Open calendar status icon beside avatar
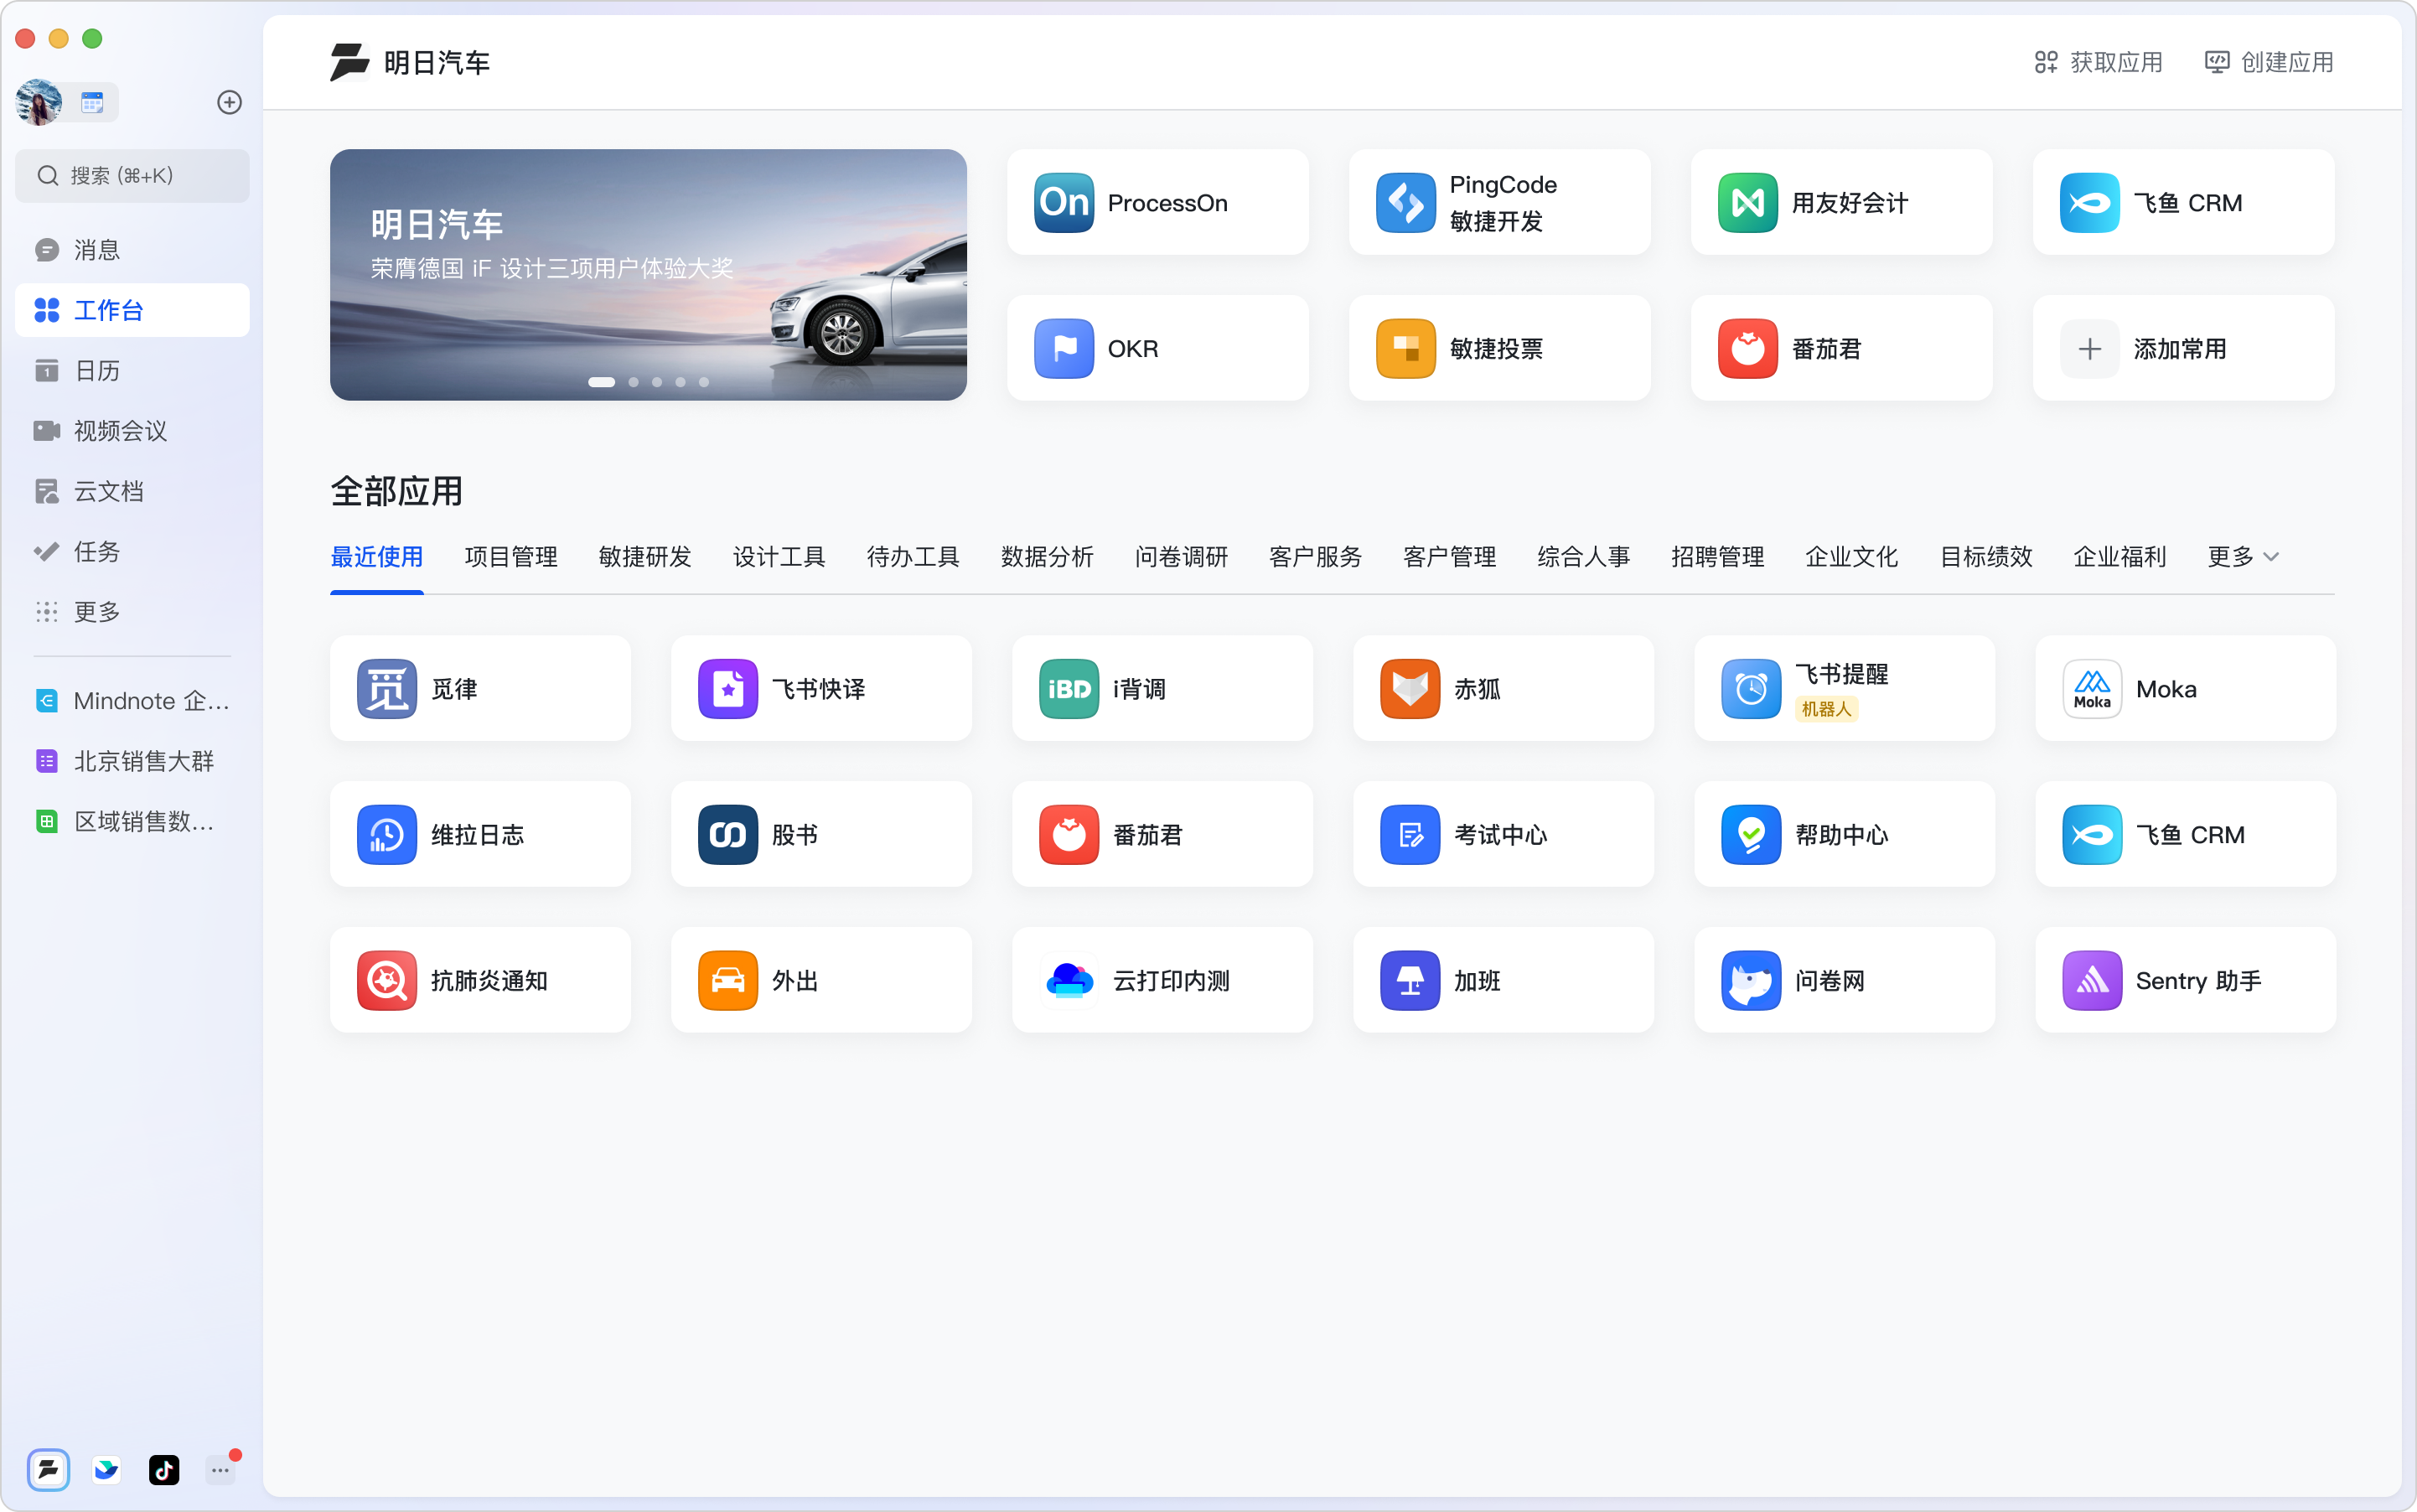Screen dimensions: 2417x1512 tap(93, 102)
